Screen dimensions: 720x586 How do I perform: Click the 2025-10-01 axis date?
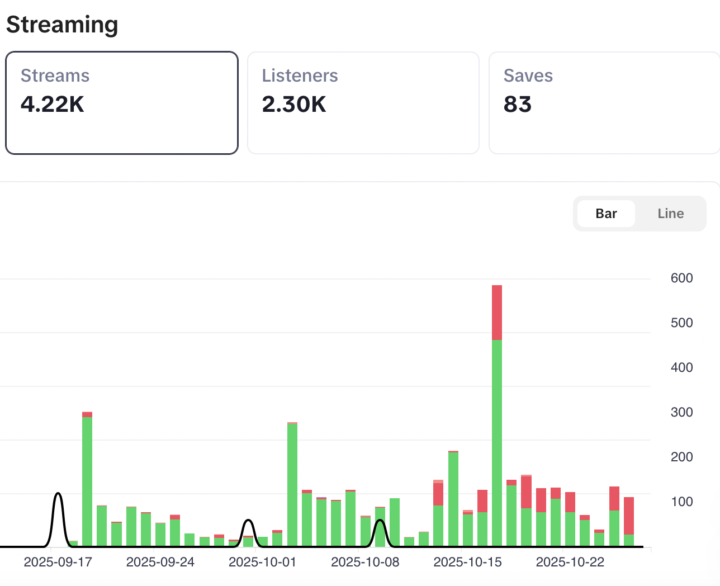263,562
